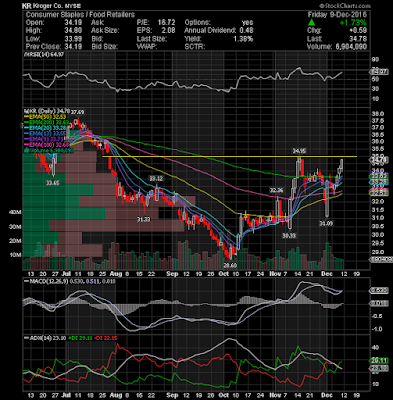
Task: Click the EPS value 2.08
Action: [x=168, y=31]
